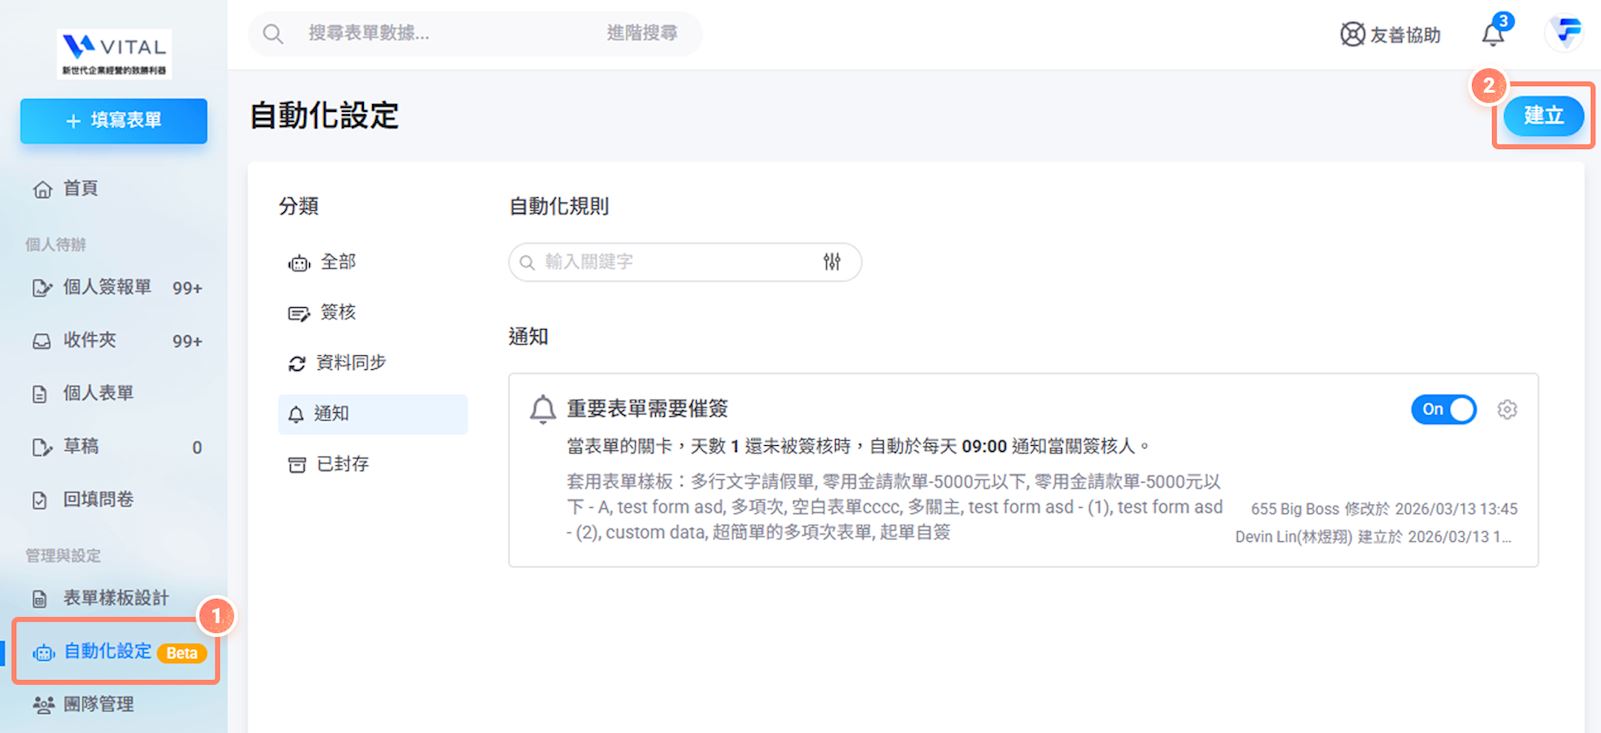The height and width of the screenshot is (733, 1601).
Task: Click the 輸入關鍵字 search field
Action: (x=670, y=262)
